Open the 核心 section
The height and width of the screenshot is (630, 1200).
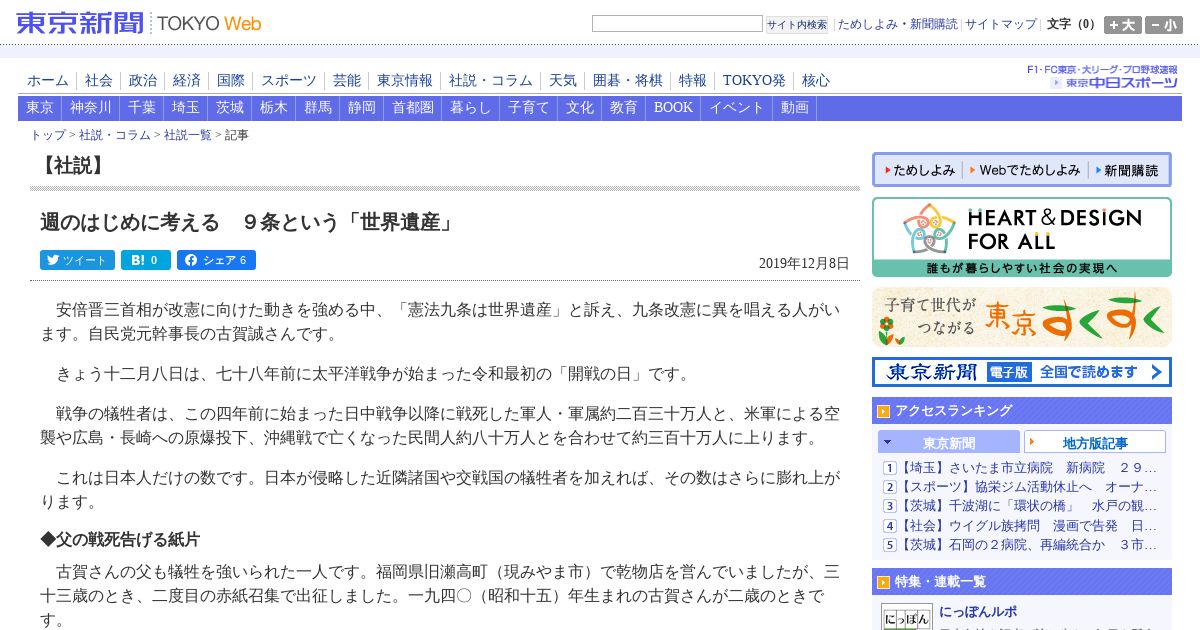coord(816,81)
